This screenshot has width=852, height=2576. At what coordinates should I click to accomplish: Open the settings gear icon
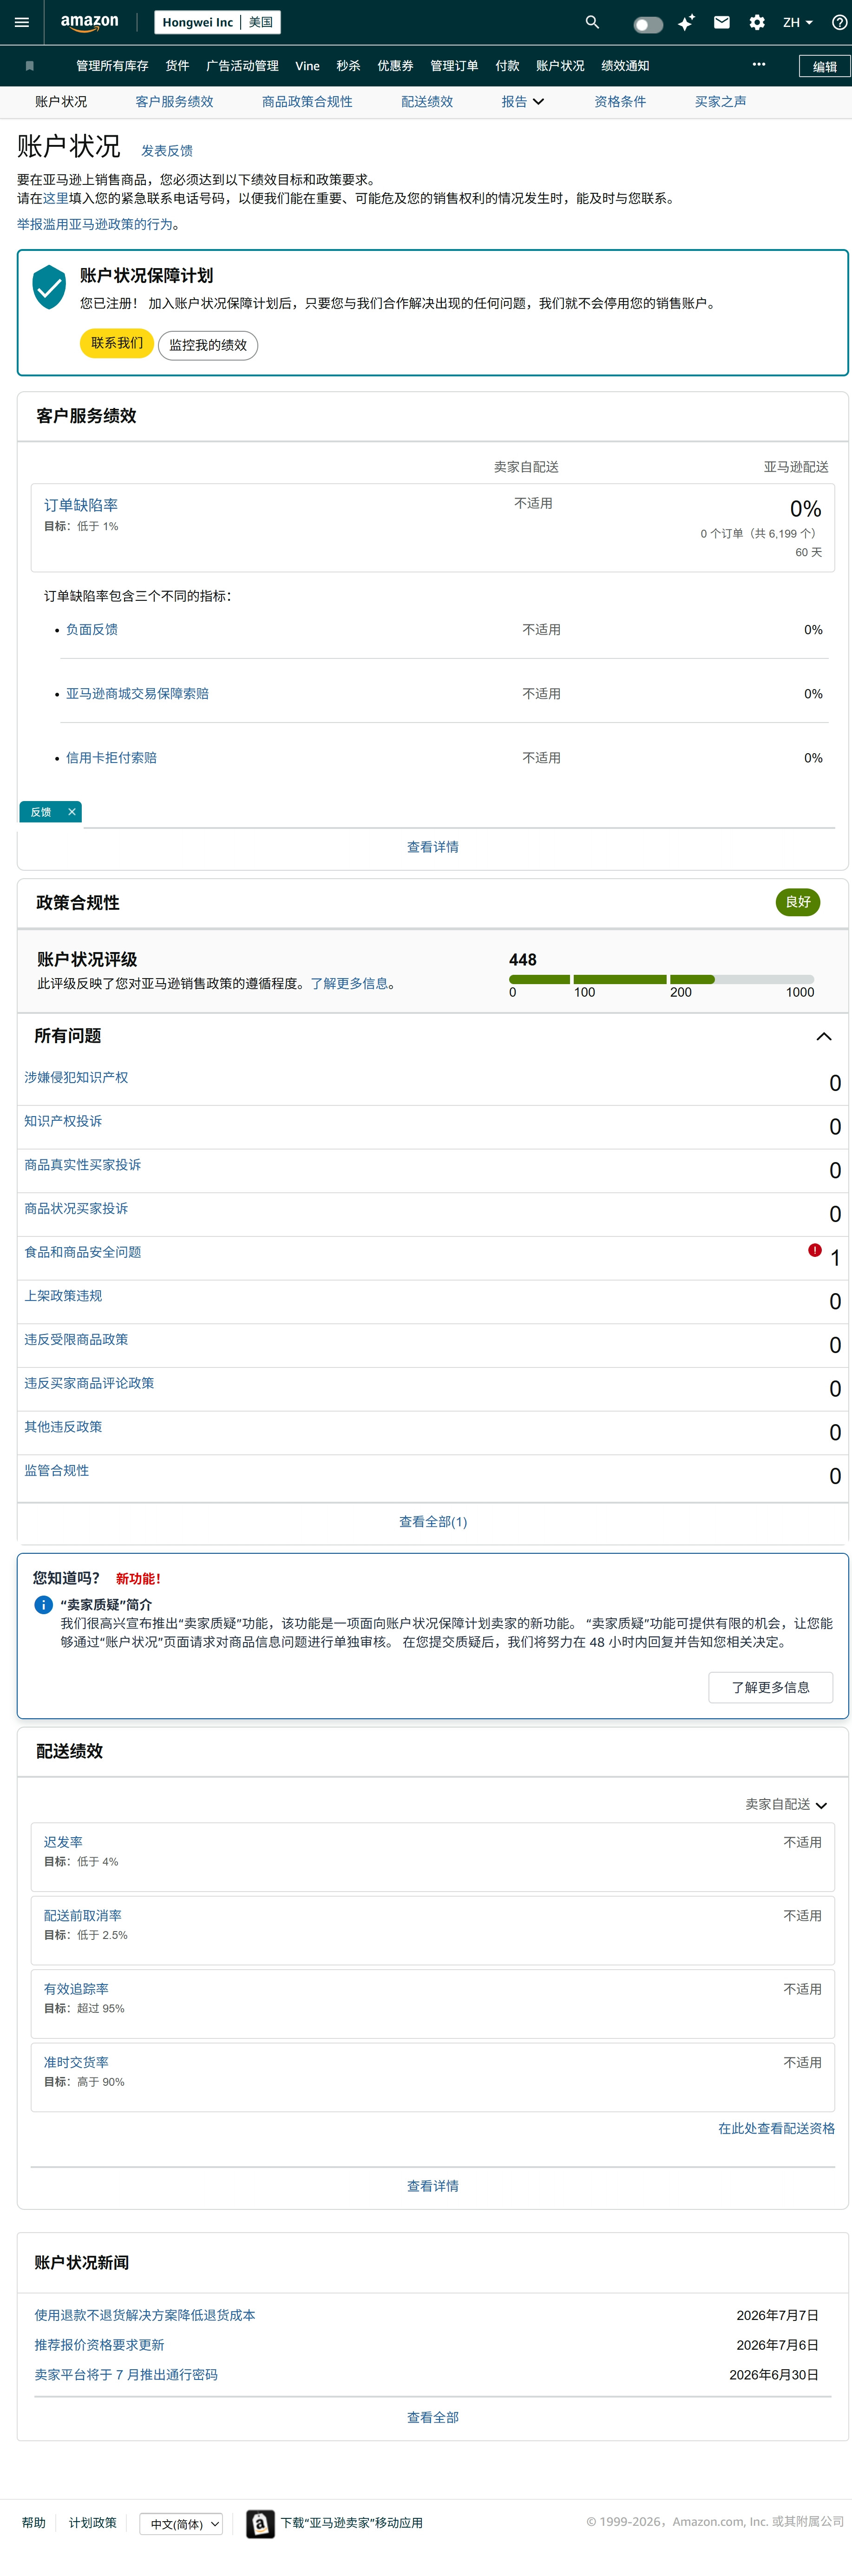click(757, 22)
